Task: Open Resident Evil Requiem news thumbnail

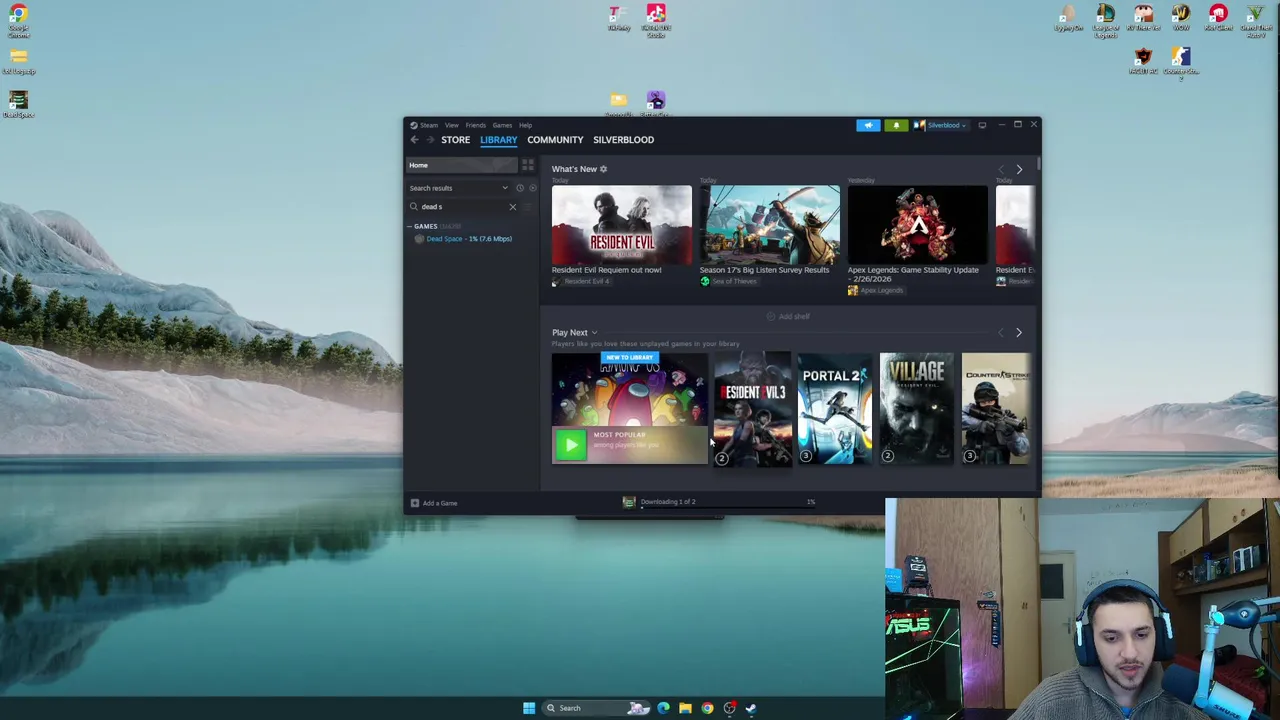Action: 621,225
